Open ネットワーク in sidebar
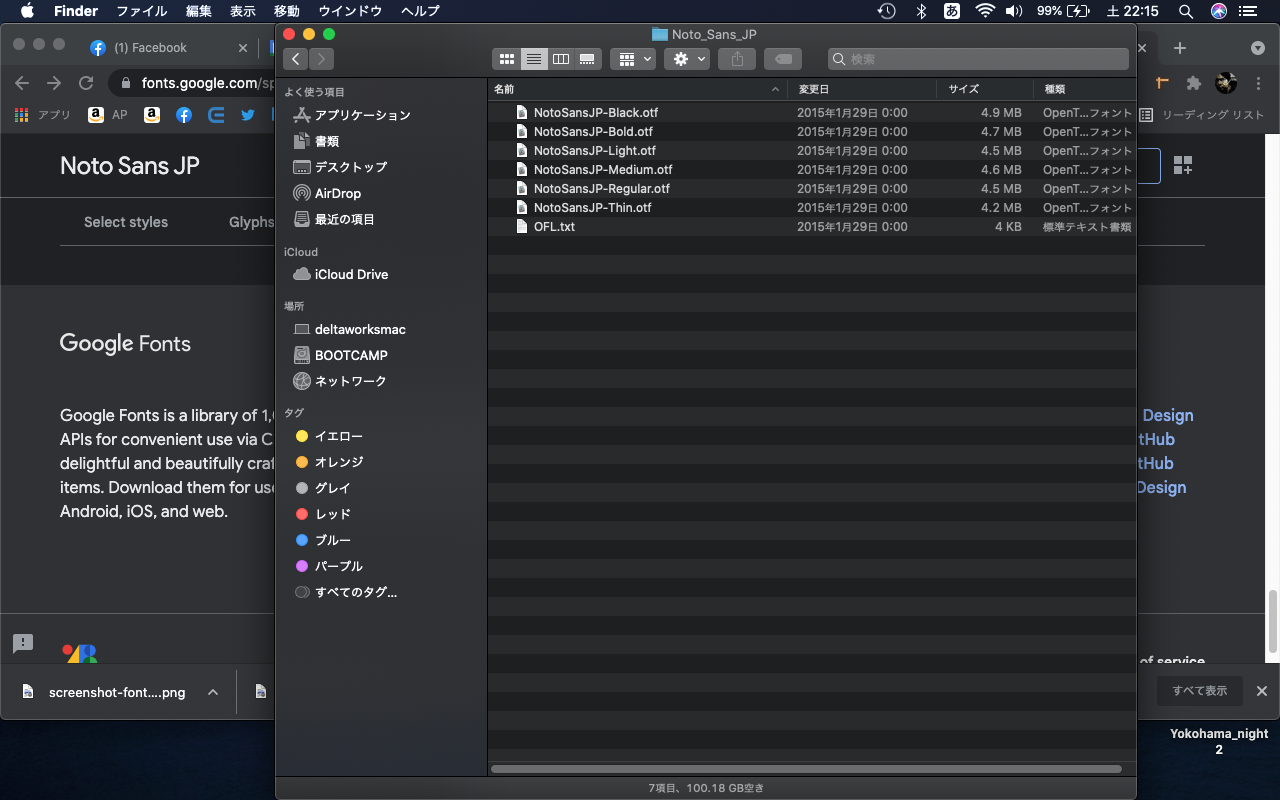This screenshot has height=800, width=1280. pyautogui.click(x=340, y=381)
